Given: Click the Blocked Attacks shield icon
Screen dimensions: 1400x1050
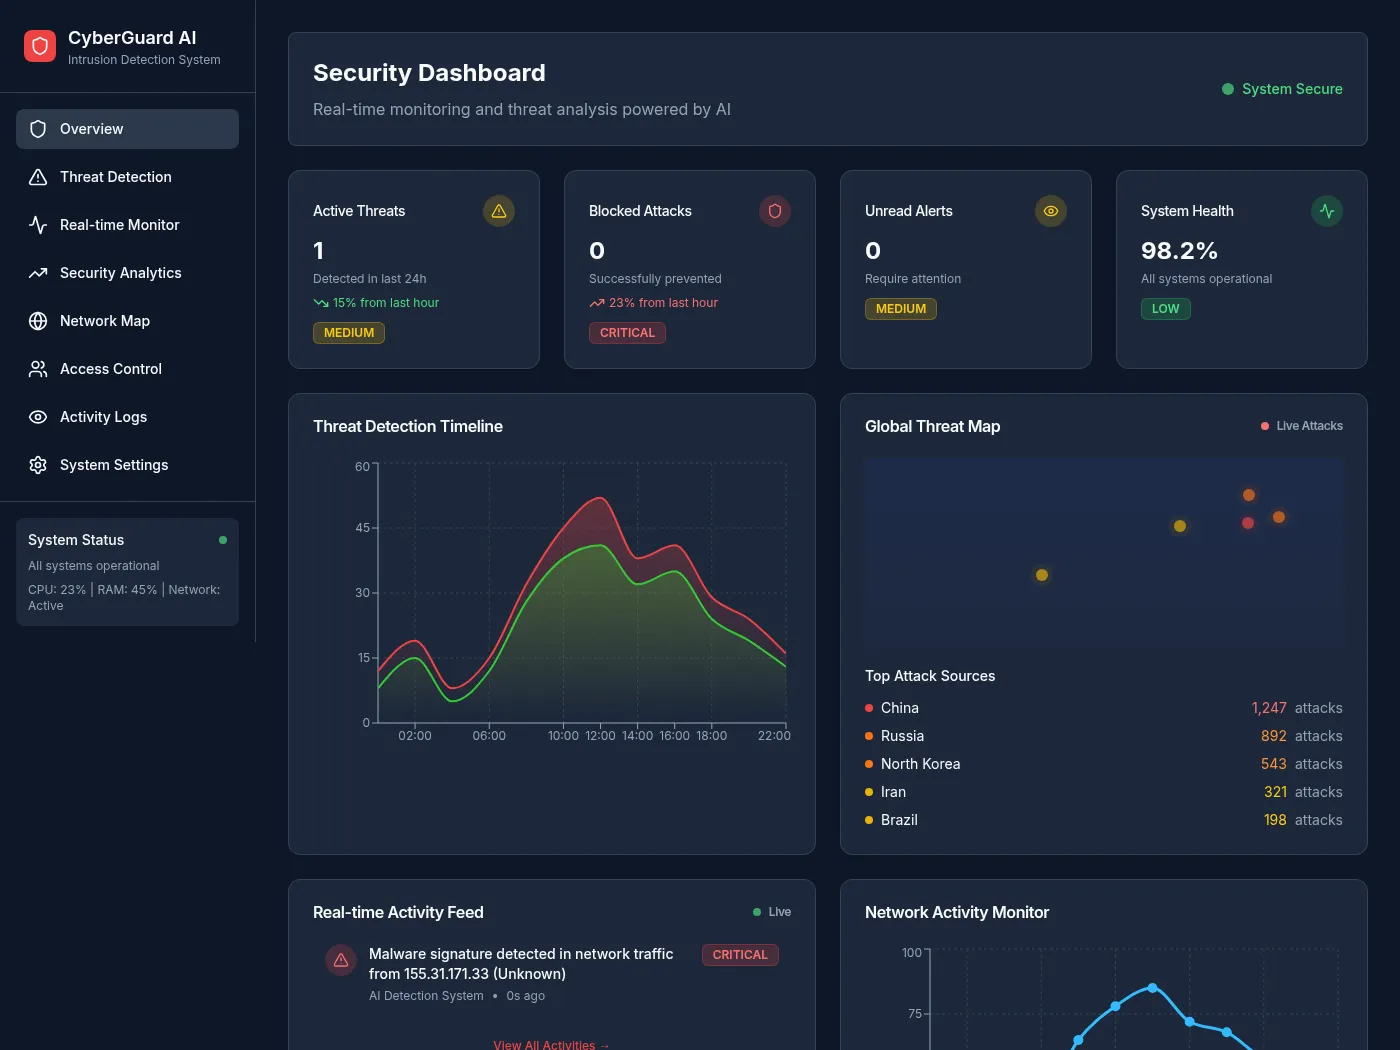Looking at the screenshot, I should click(775, 211).
